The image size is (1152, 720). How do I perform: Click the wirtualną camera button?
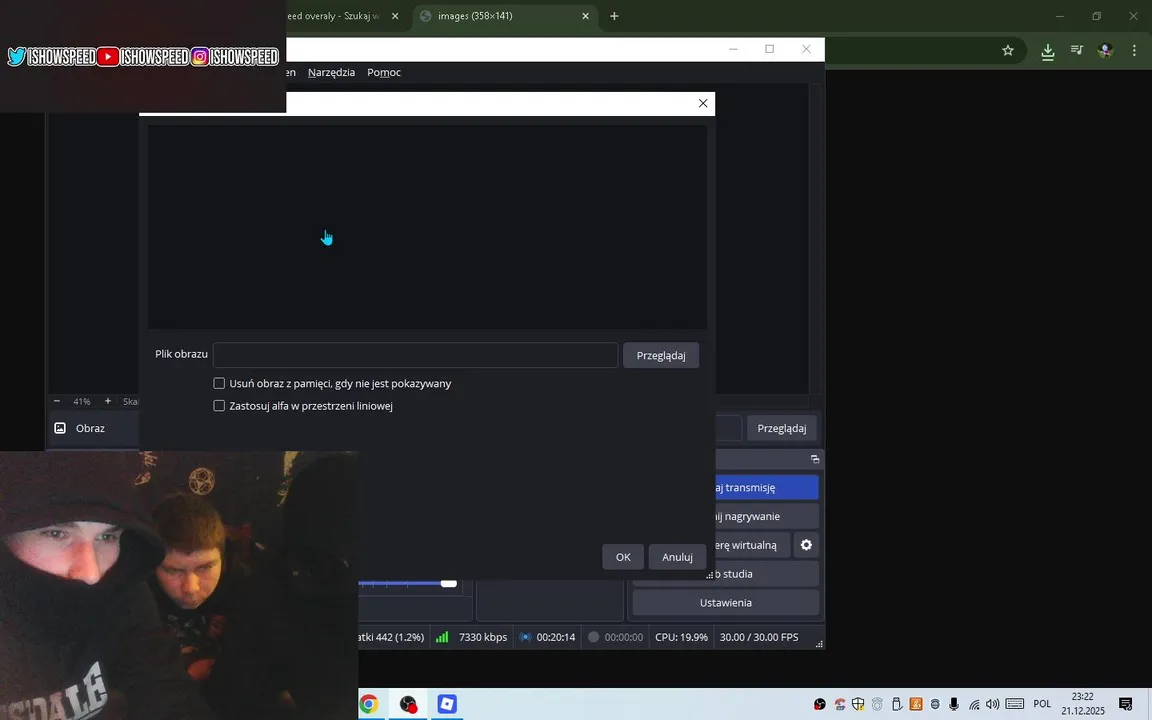(x=752, y=545)
